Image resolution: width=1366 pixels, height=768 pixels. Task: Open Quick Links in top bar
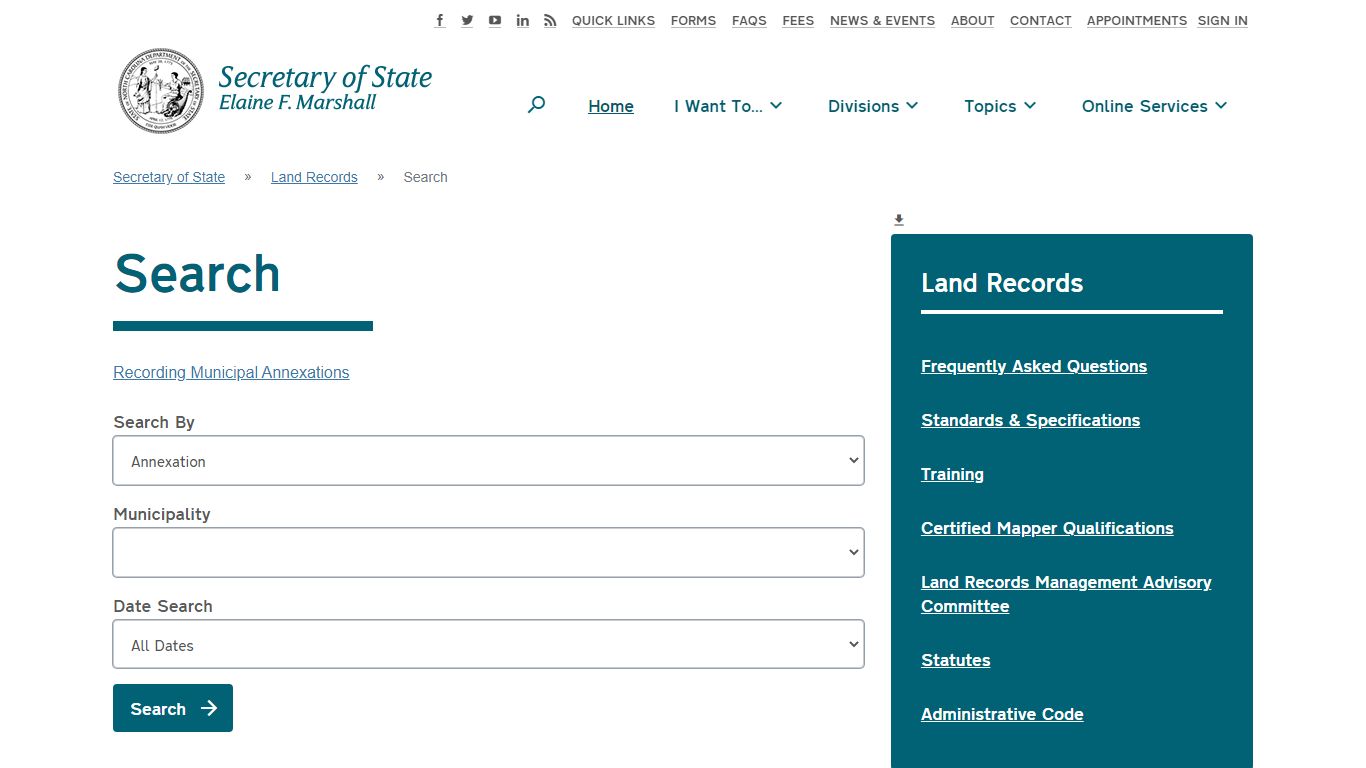613,20
